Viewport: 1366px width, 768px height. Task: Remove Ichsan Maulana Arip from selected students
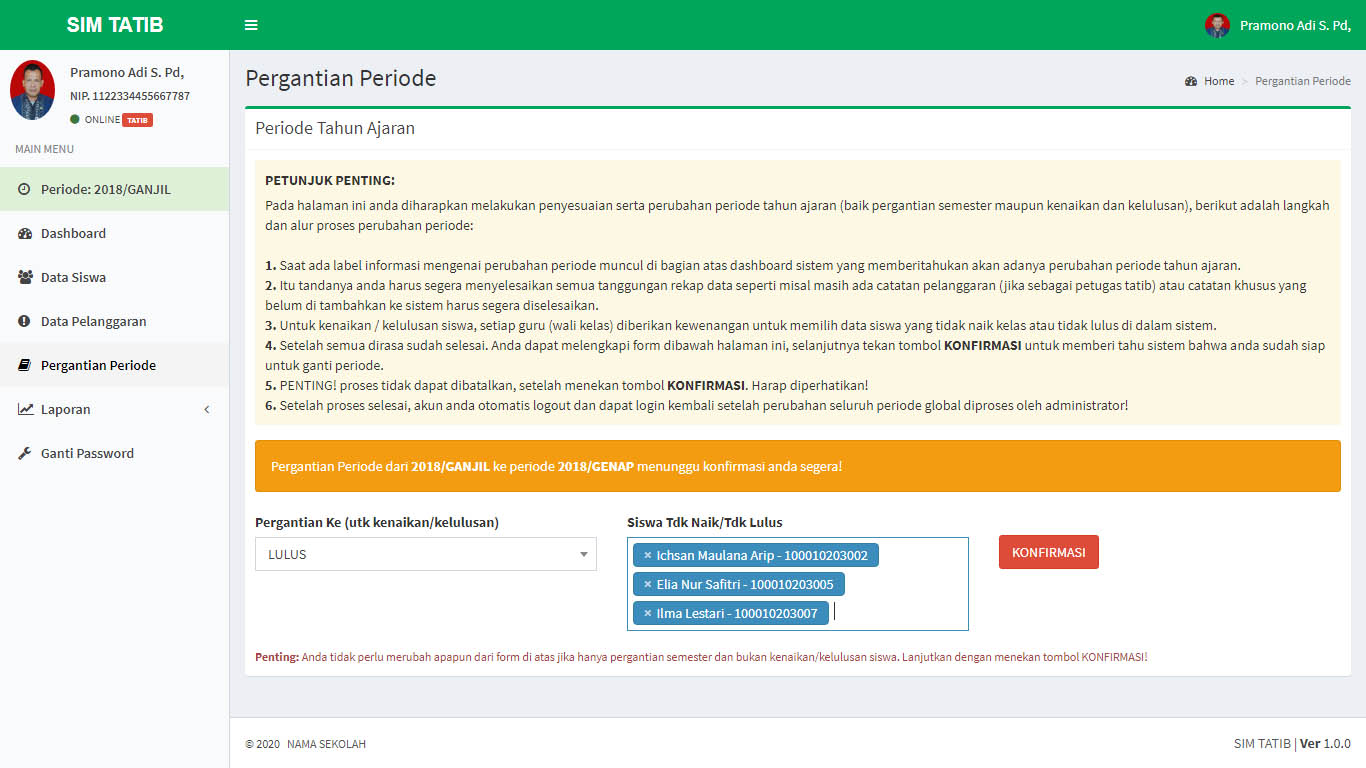coord(647,555)
